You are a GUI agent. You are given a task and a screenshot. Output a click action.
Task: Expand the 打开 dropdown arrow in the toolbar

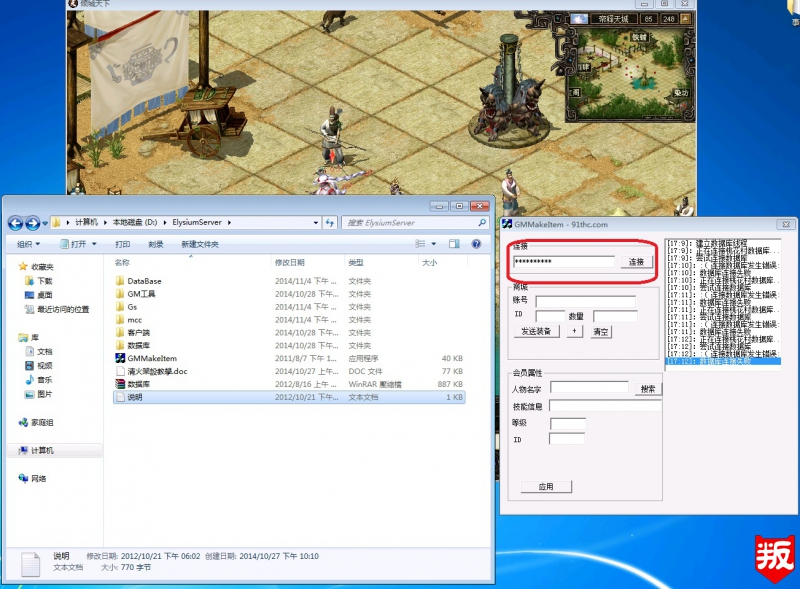tap(94, 244)
